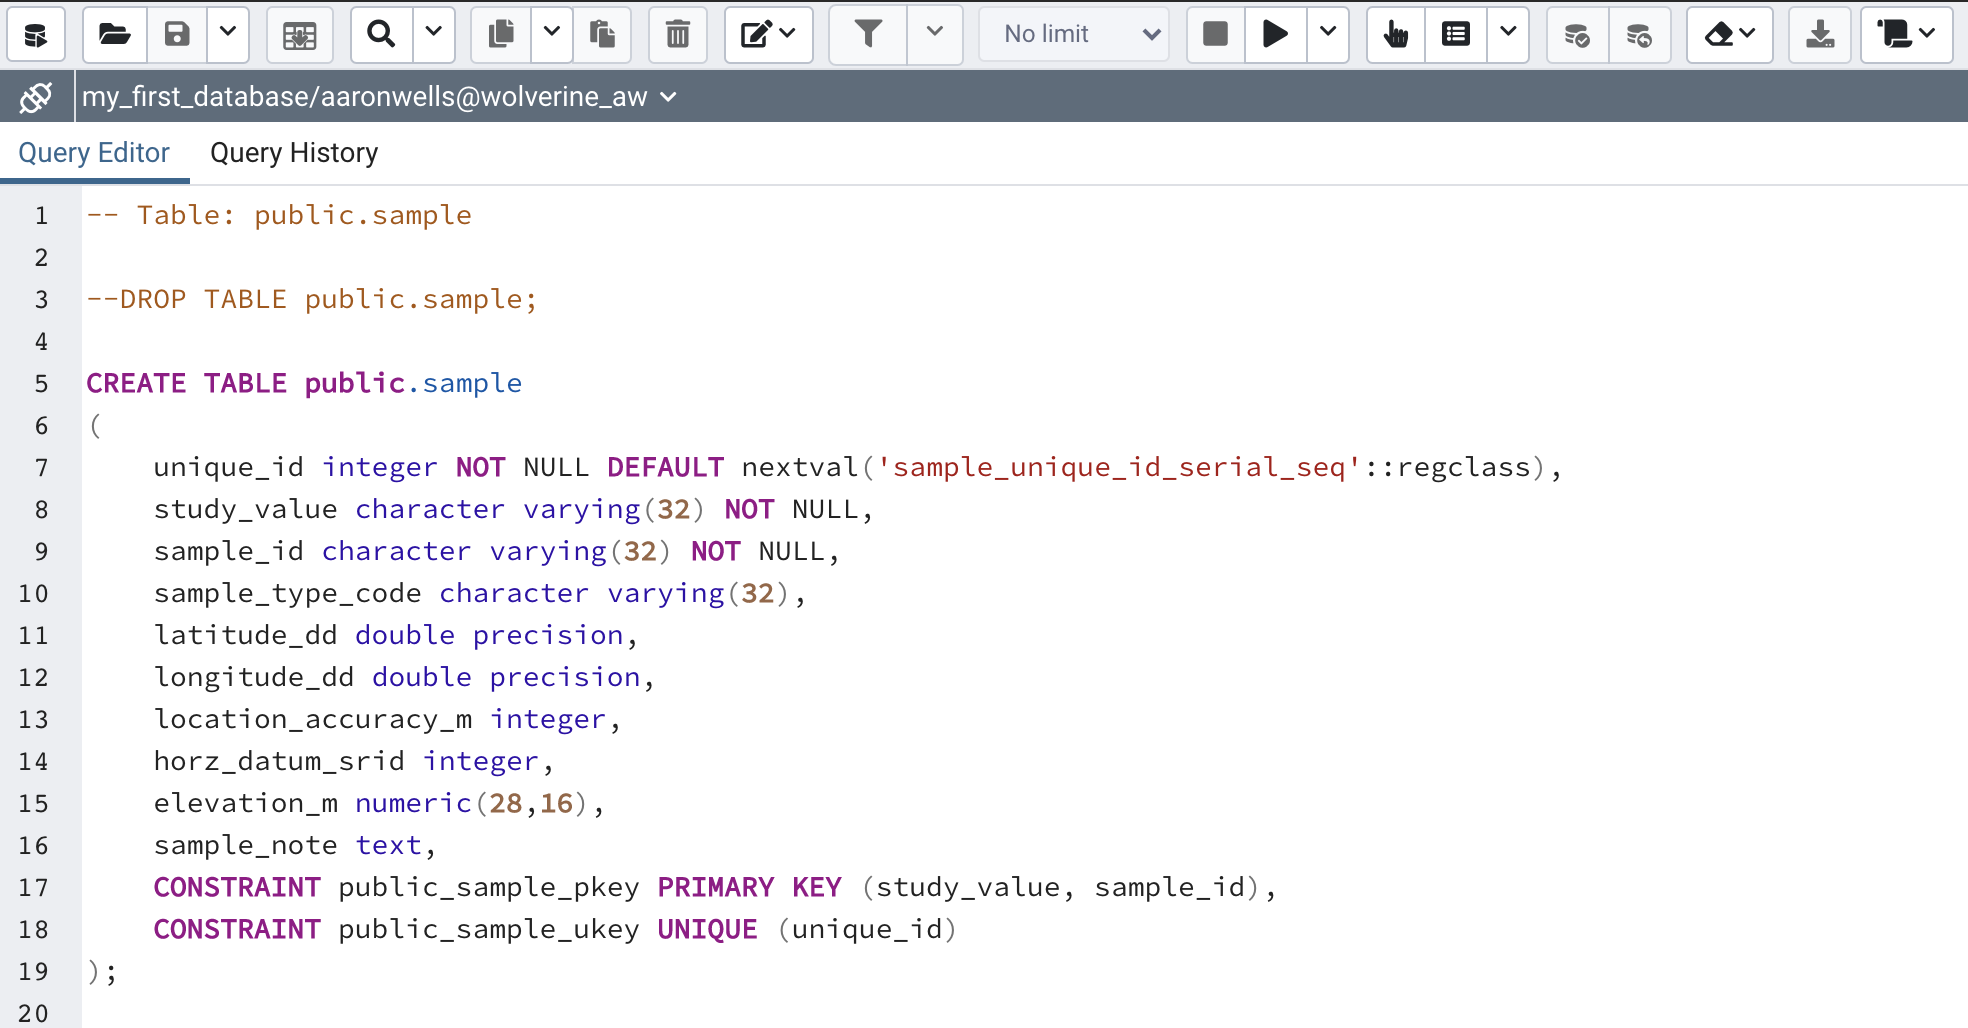The height and width of the screenshot is (1028, 1968).
Task: Click the Save File floppy disk icon
Action: (177, 35)
